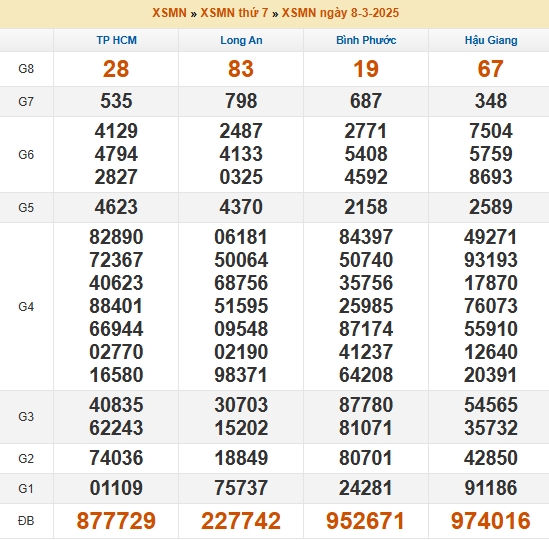Click G2 number 18849
Image resolution: width=549 pixels, height=540 pixels.
[241, 458]
